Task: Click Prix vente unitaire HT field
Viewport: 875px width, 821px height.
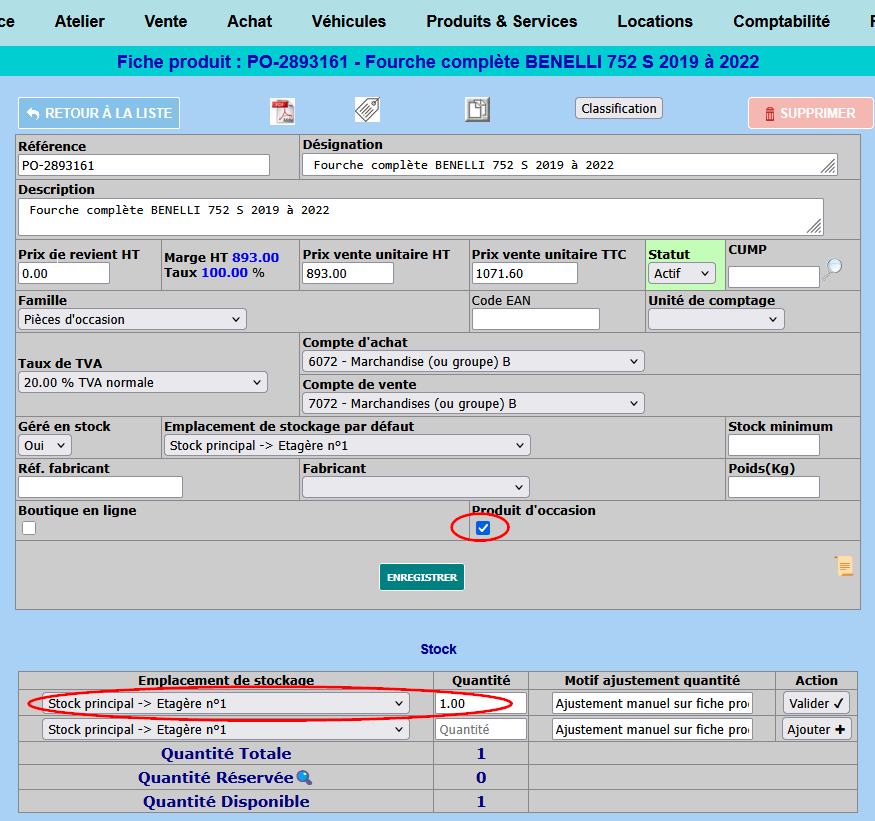Action: point(348,273)
